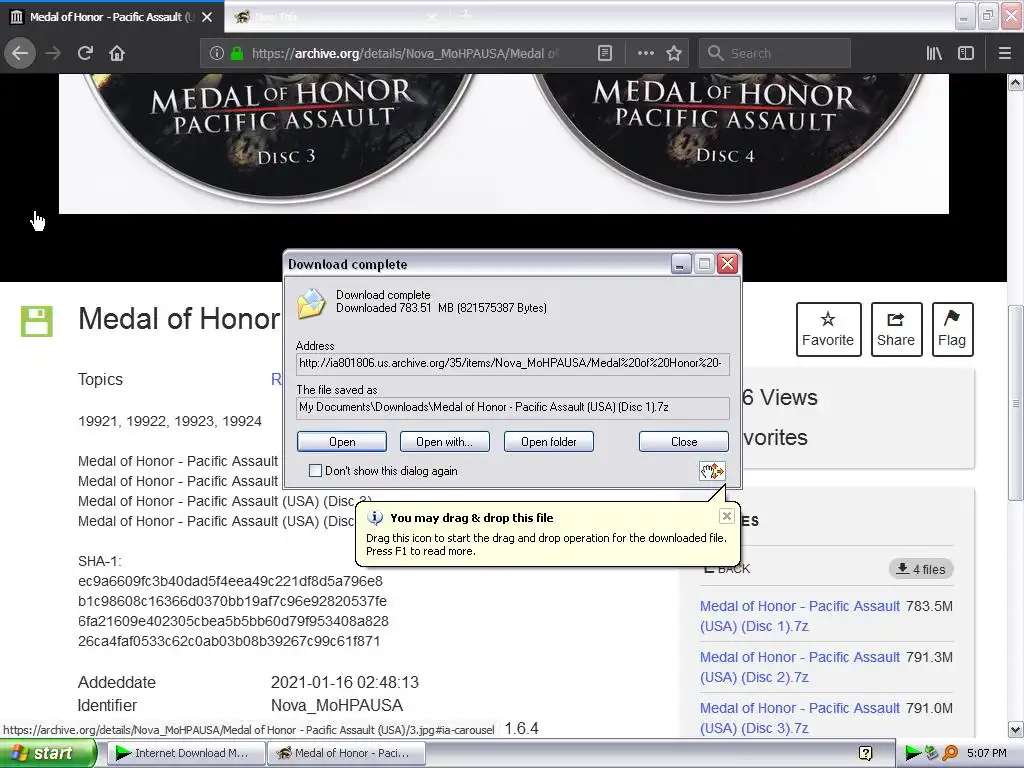The image size is (1024, 768).
Task: Click the Open with... button
Action: coord(445,442)
